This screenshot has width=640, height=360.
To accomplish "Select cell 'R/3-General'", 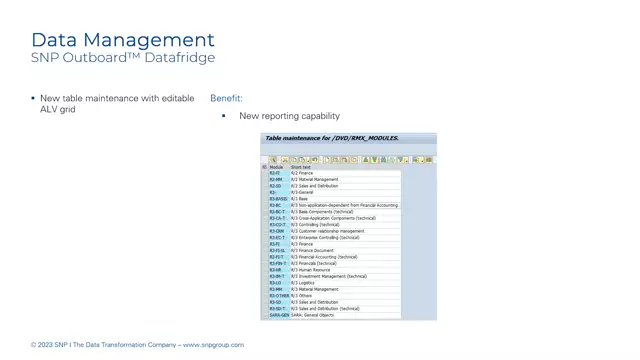I will coord(345,192).
